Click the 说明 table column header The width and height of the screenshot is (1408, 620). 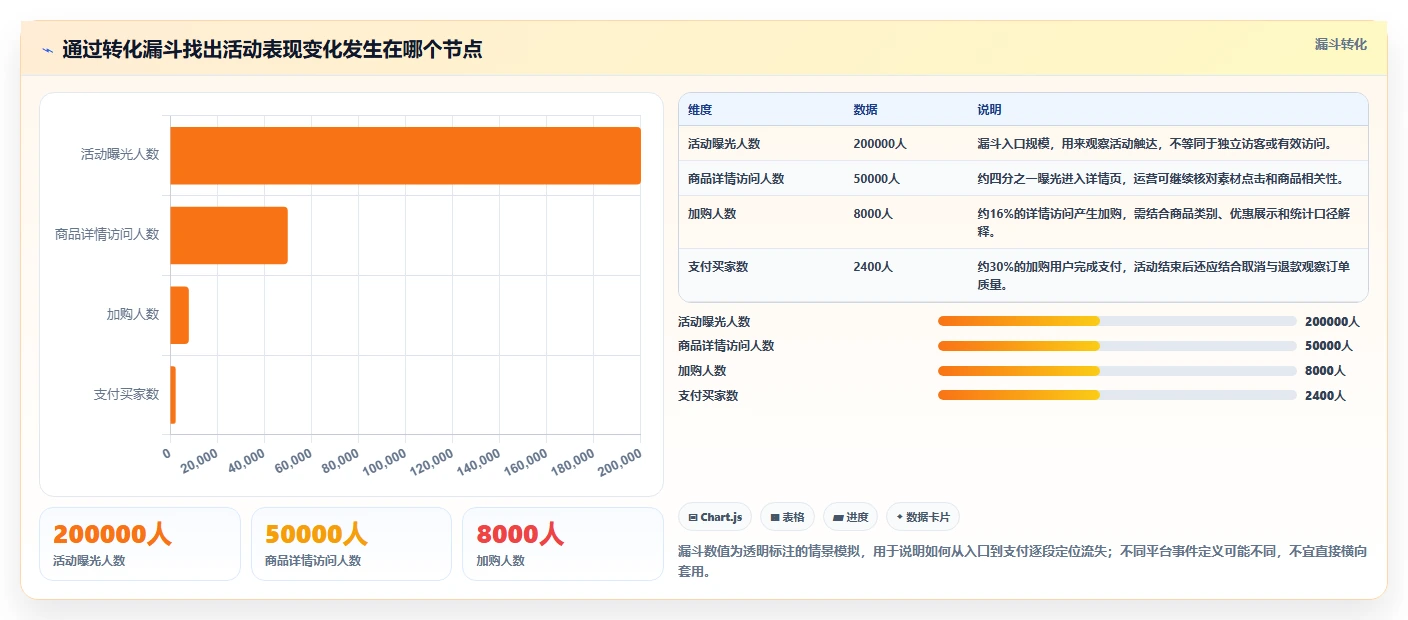pos(989,110)
